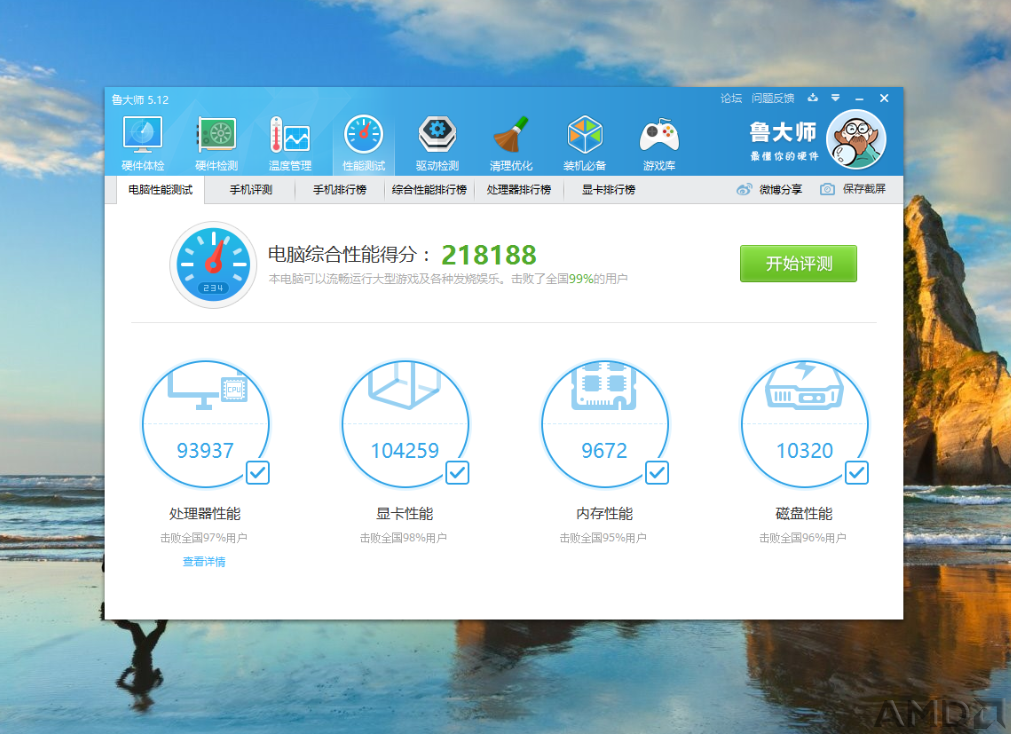Image resolution: width=1011 pixels, height=734 pixels.
Task: Select the 性能测试 performance test icon
Action: click(364, 134)
